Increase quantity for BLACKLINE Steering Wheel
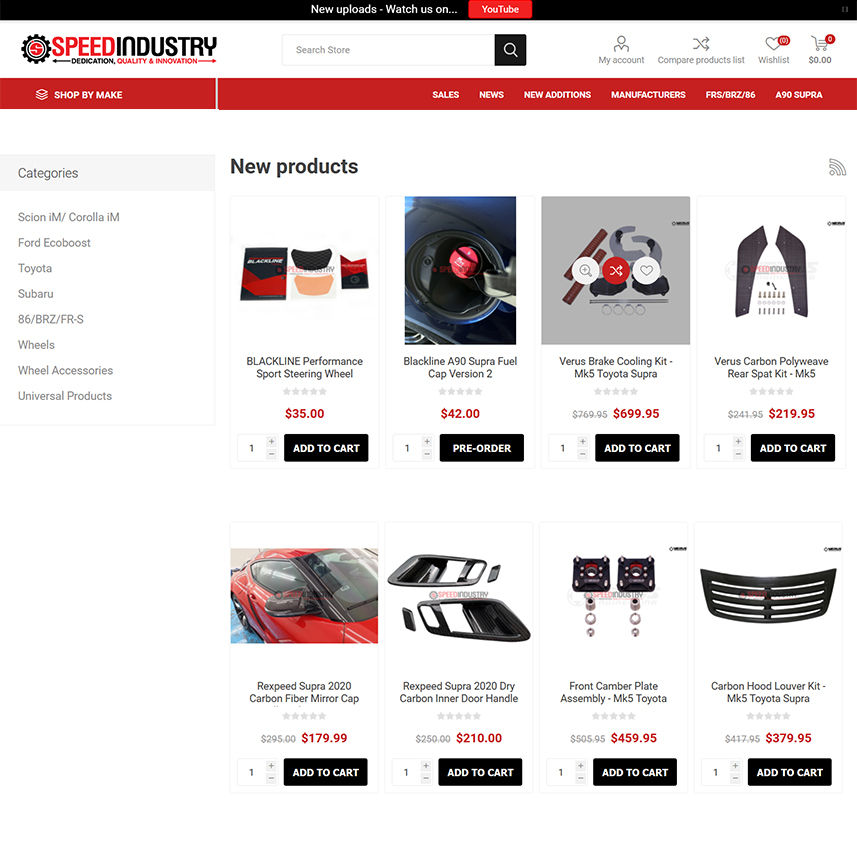This screenshot has width=857, height=855. 272,441
